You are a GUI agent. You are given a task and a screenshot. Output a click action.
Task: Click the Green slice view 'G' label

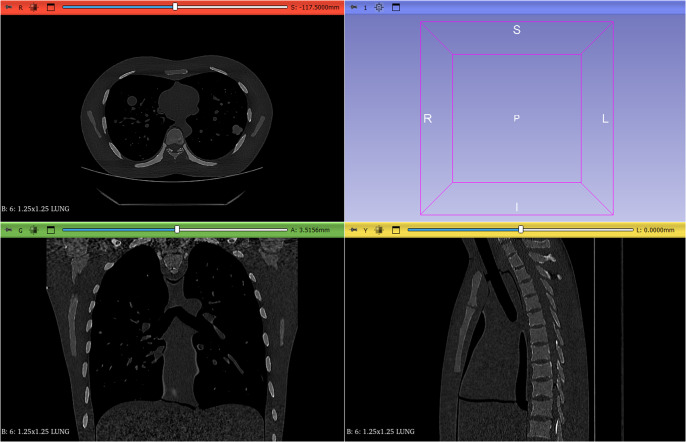21,230
